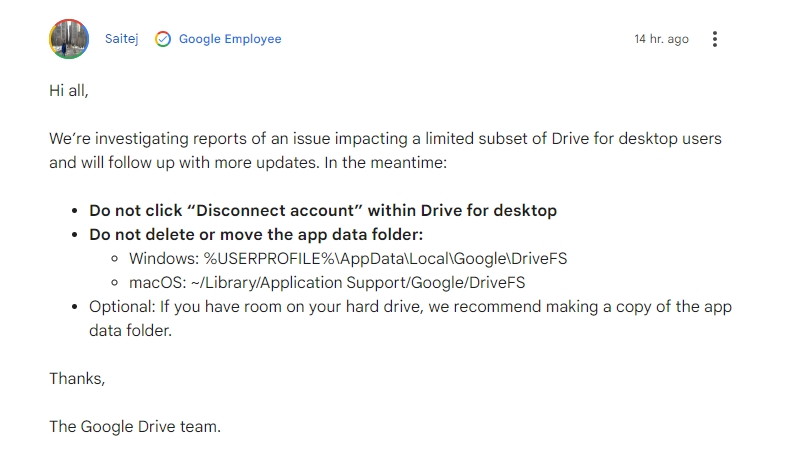Click the bold "Disconnect account" warning line

click(323, 210)
